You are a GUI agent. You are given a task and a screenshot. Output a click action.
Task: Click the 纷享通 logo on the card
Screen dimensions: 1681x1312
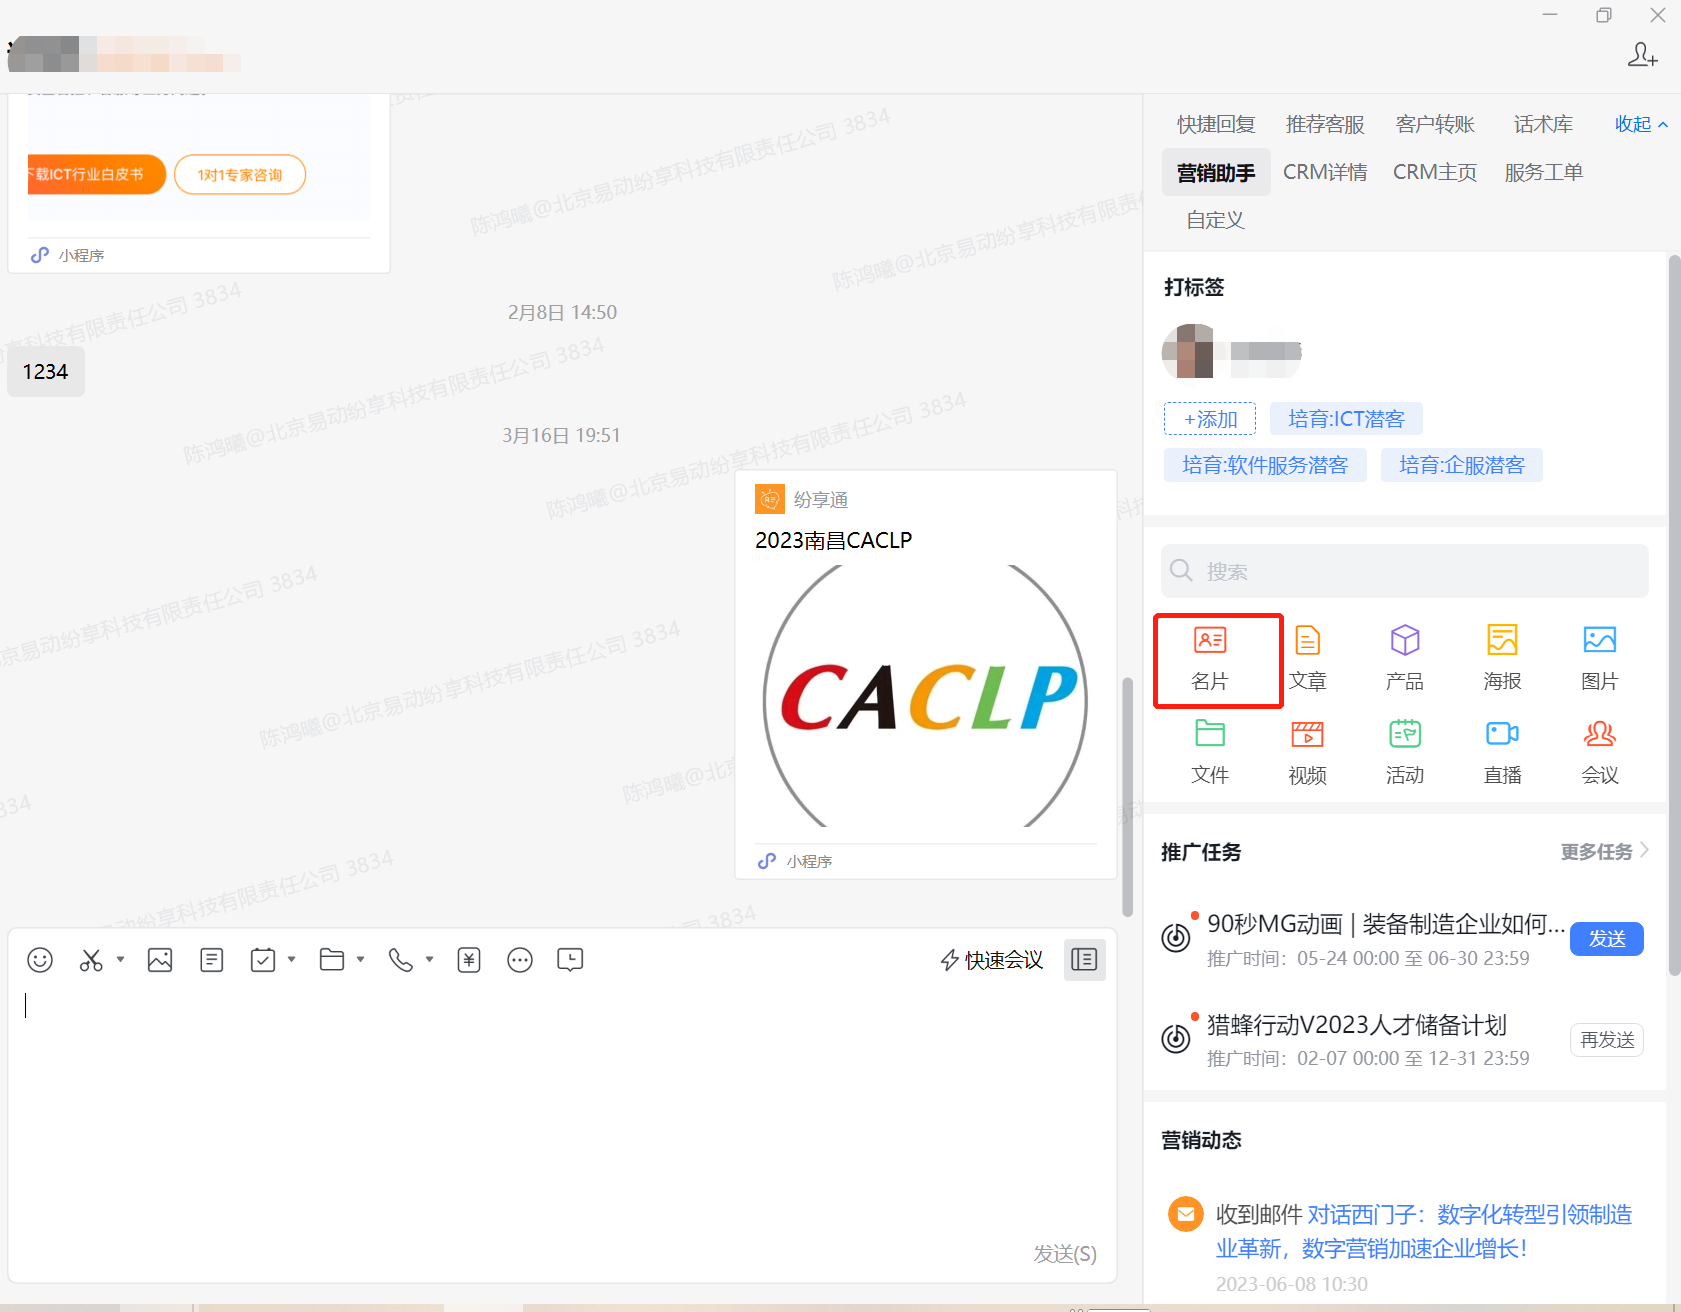[770, 499]
